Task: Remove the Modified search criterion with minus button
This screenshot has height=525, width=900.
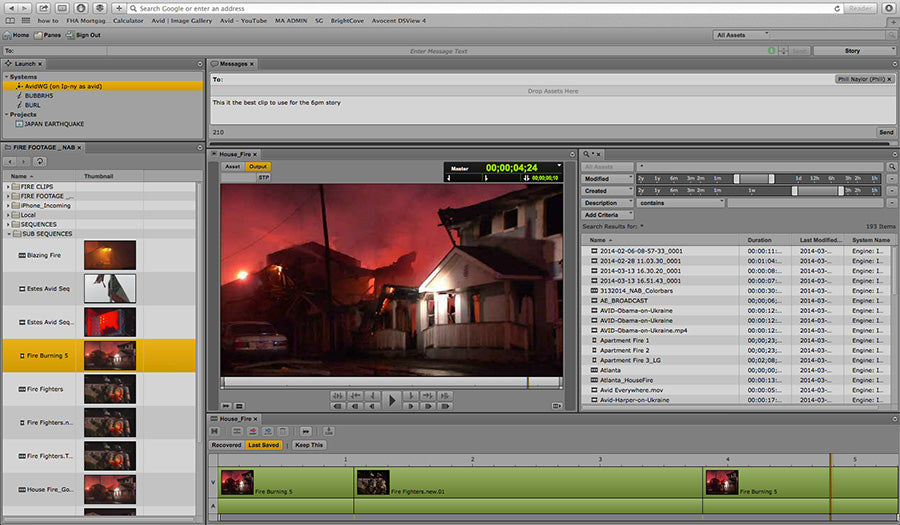Action: pos(891,179)
